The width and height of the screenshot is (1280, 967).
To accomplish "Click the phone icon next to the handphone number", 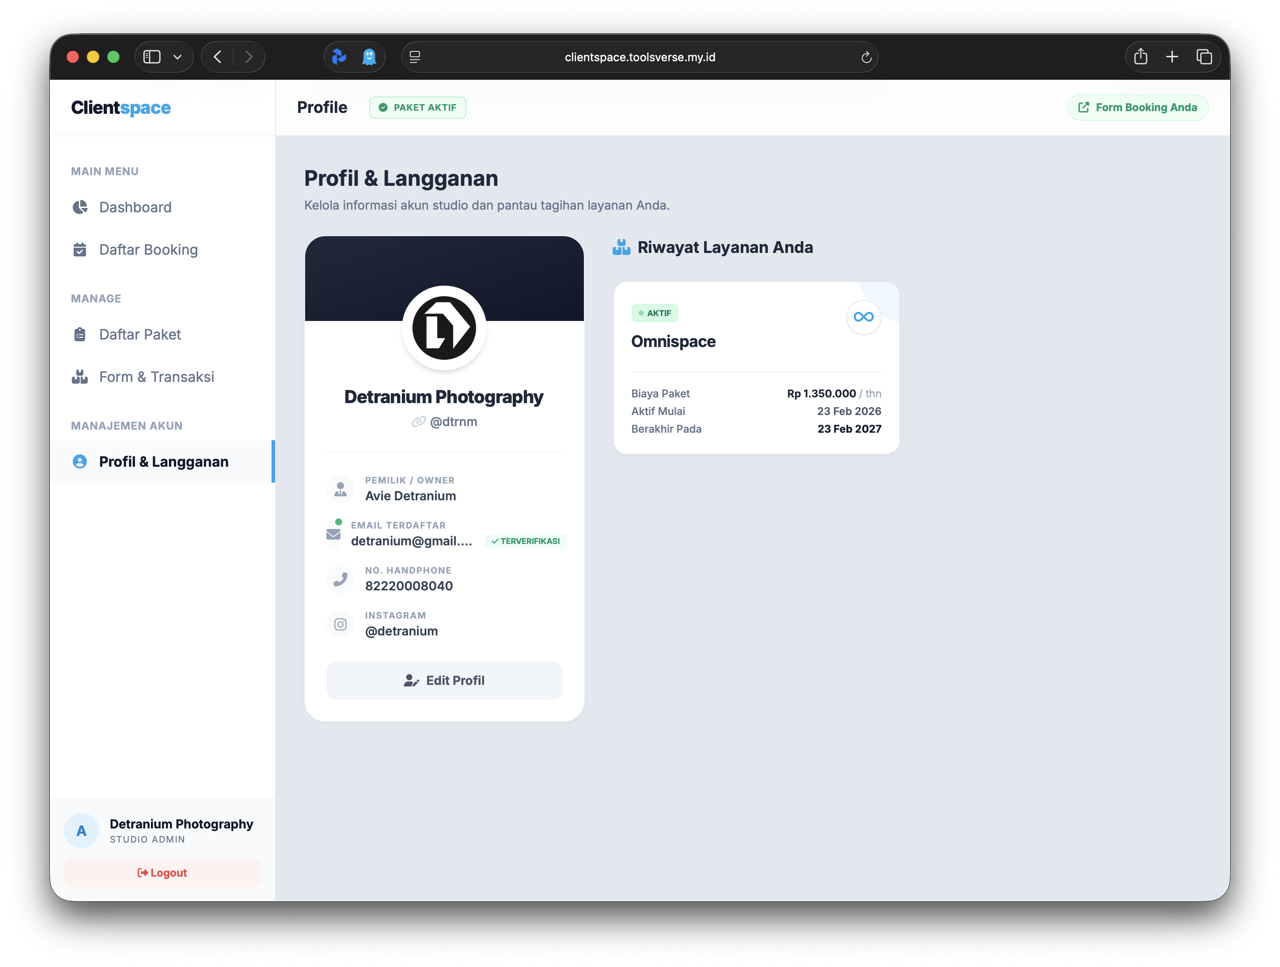I will (x=340, y=578).
